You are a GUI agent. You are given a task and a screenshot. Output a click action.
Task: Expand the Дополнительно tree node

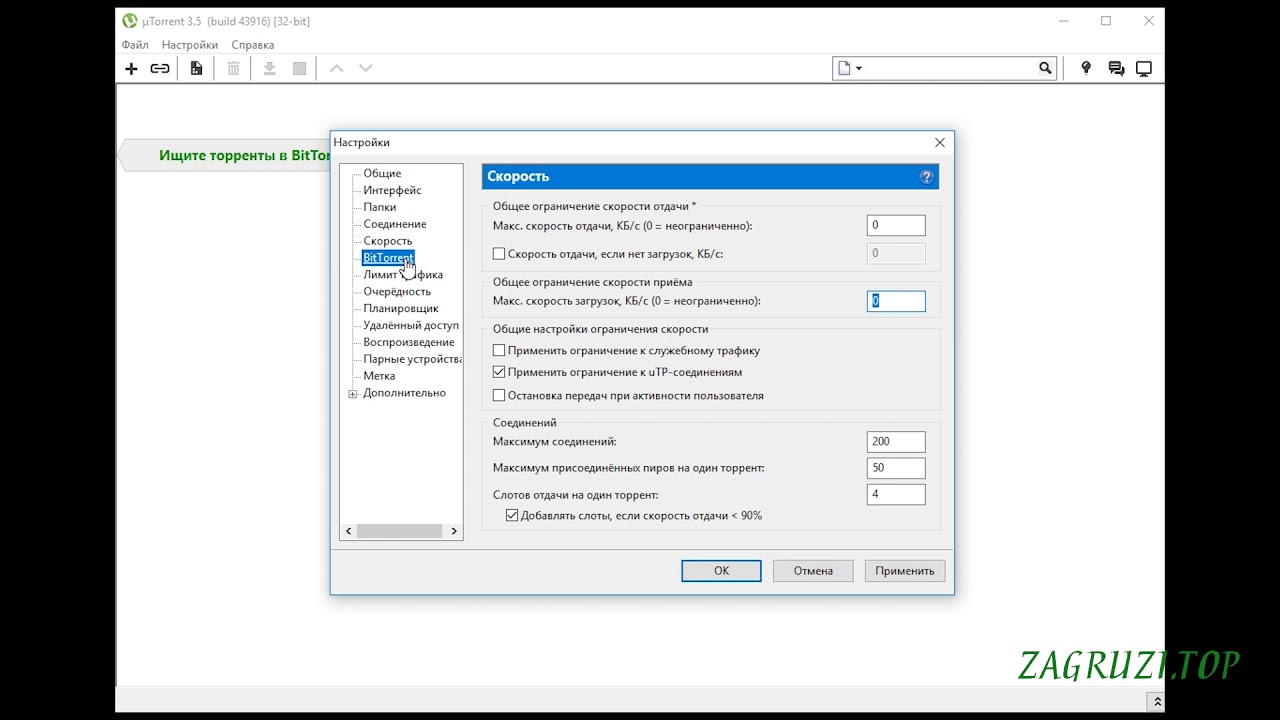coord(352,394)
